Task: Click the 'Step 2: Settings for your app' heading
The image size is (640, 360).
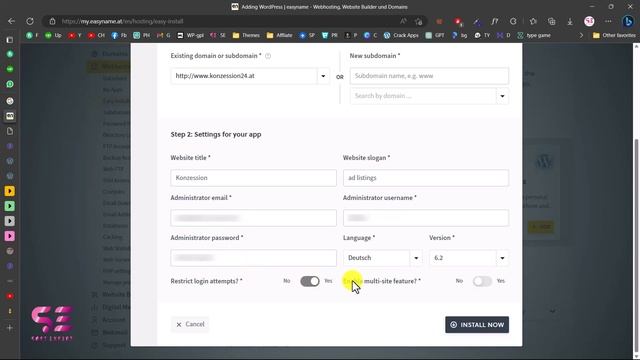Action: tap(216, 134)
